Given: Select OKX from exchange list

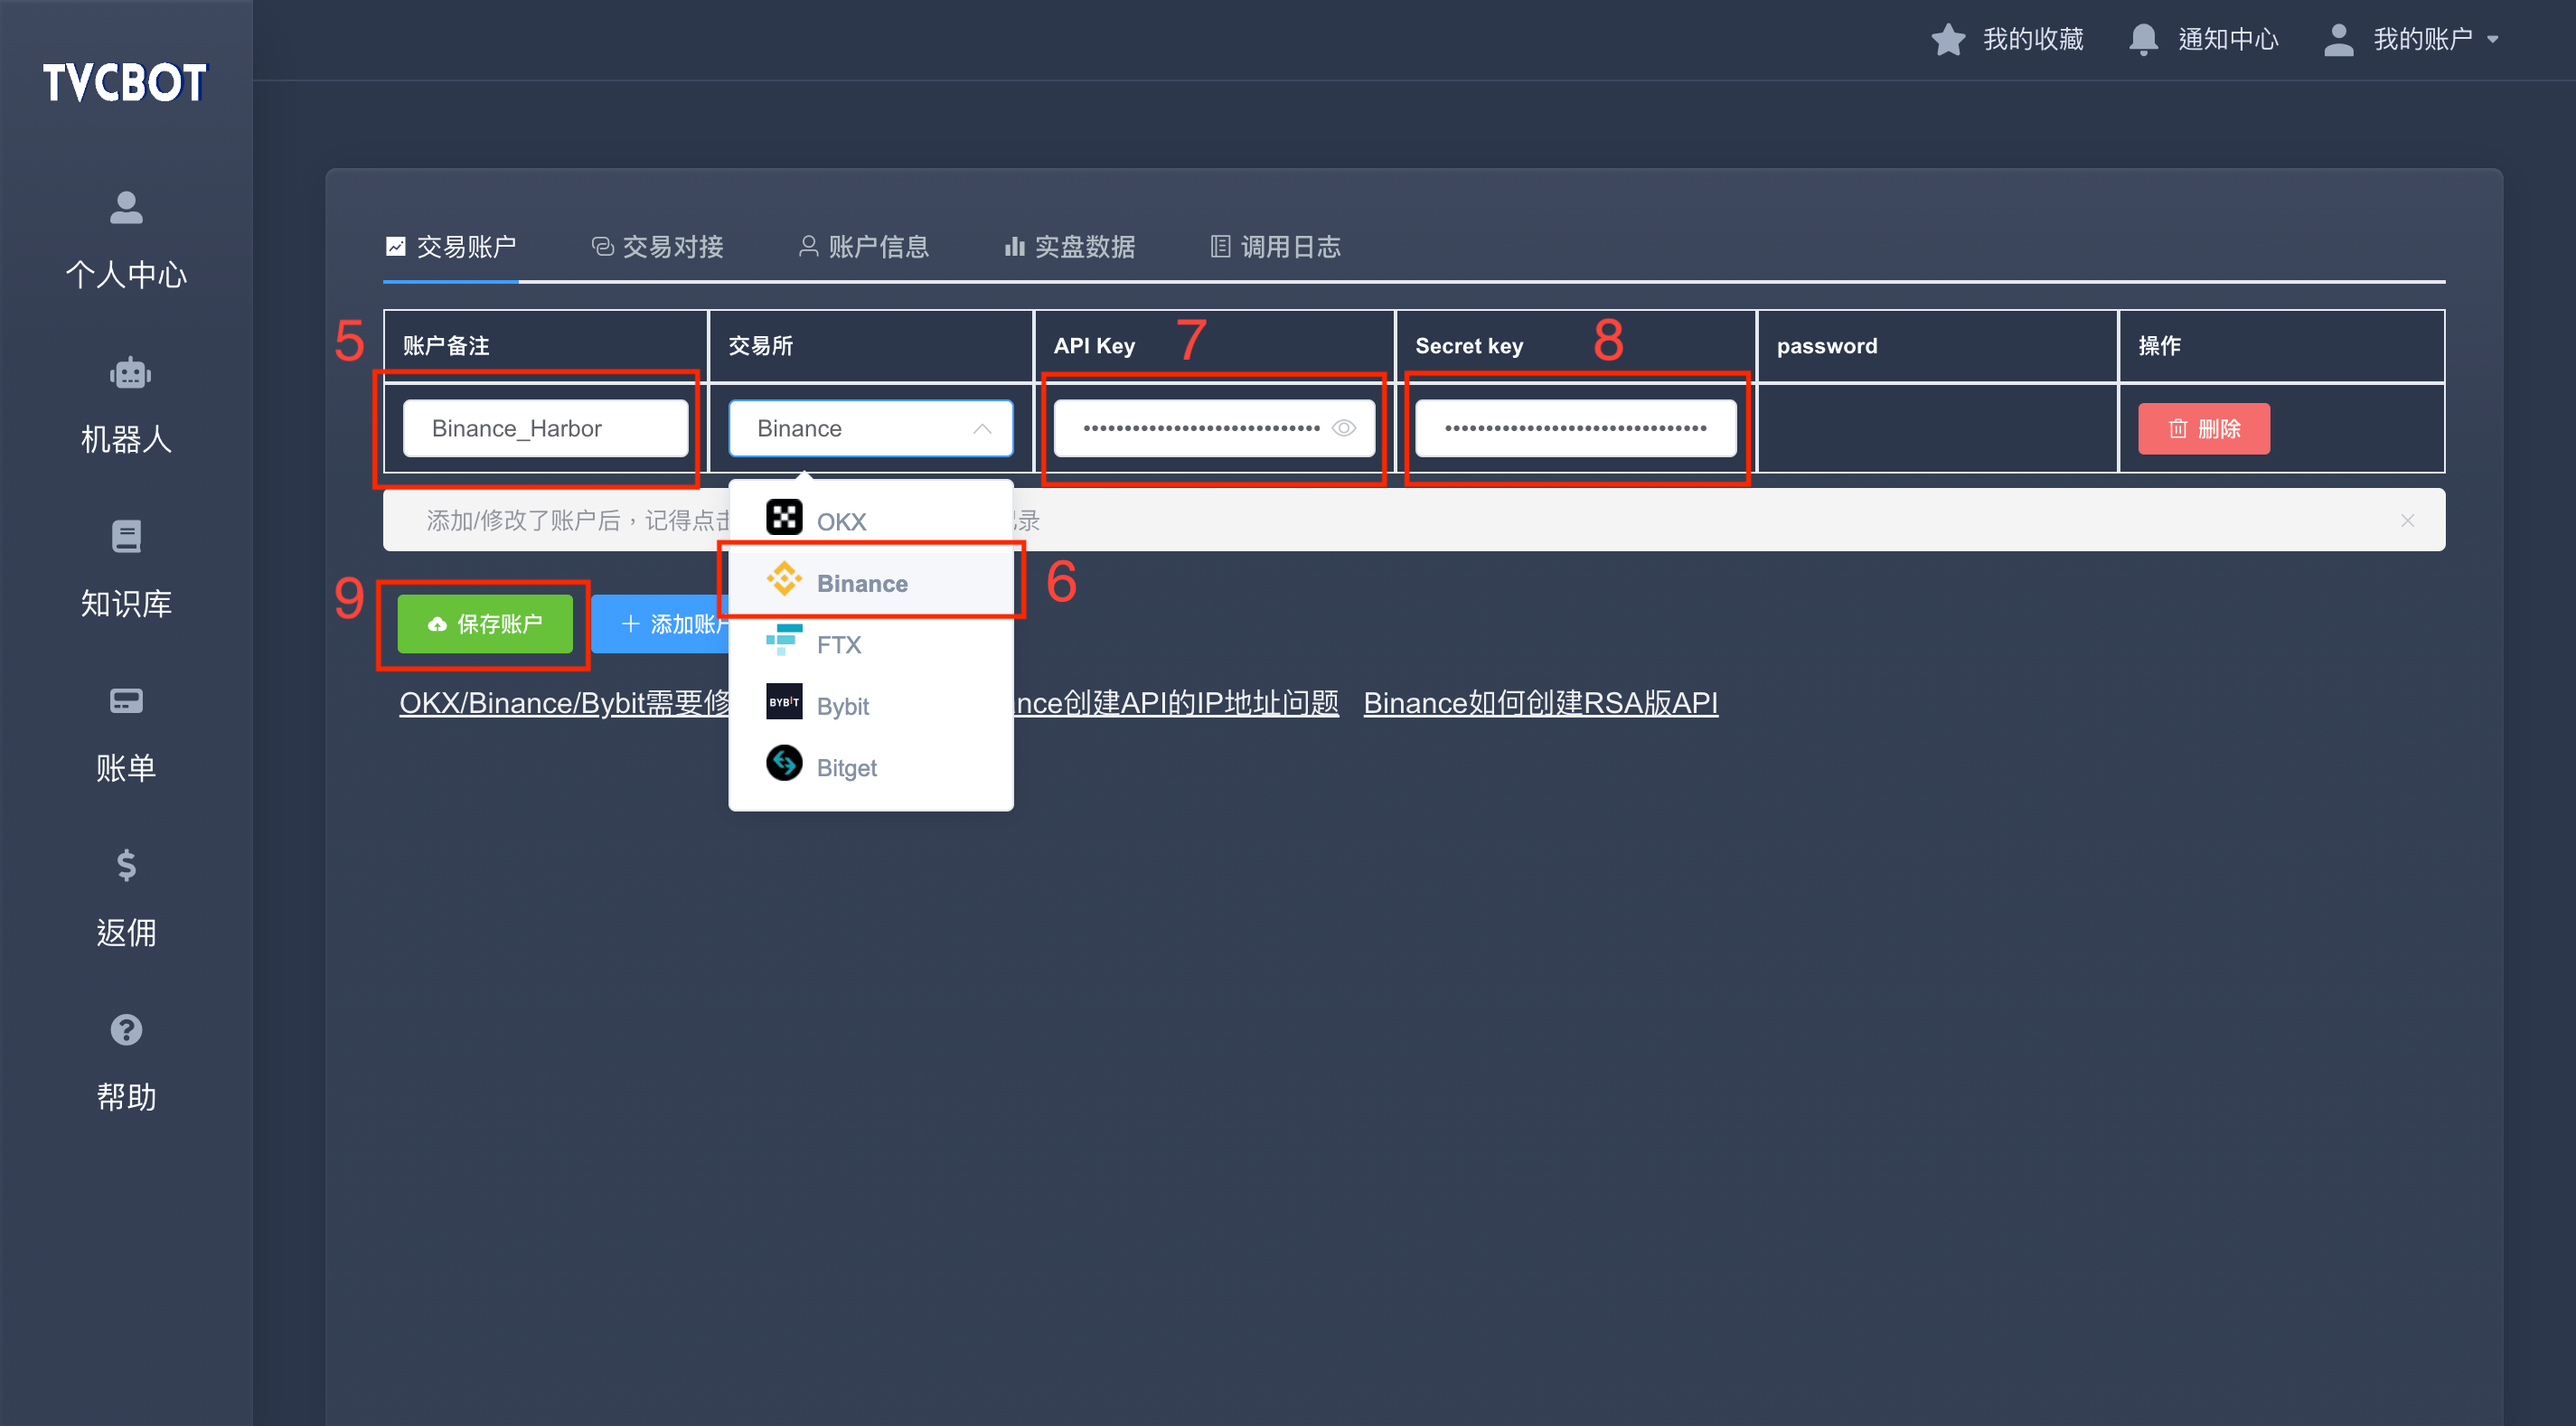Looking at the screenshot, I should click(x=840, y=520).
